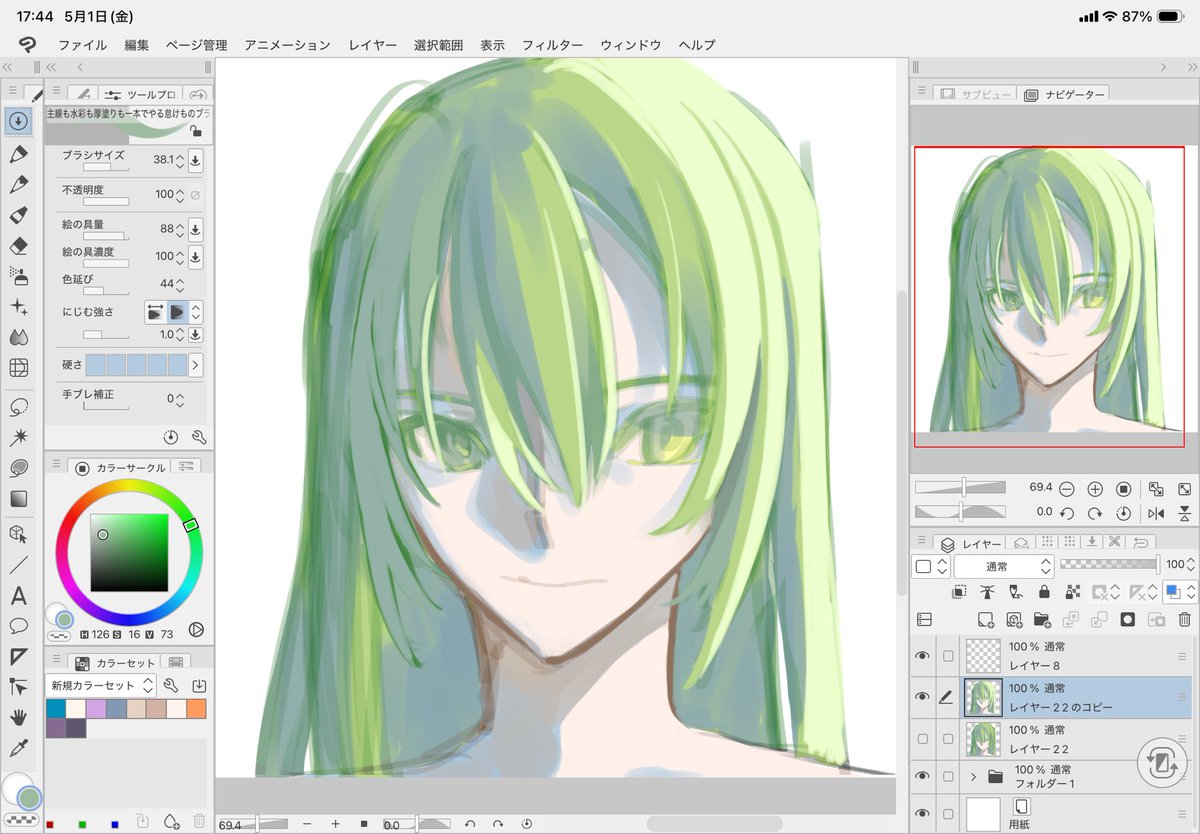Check the box for フォルダー1
1200x834 pixels.
point(948,776)
